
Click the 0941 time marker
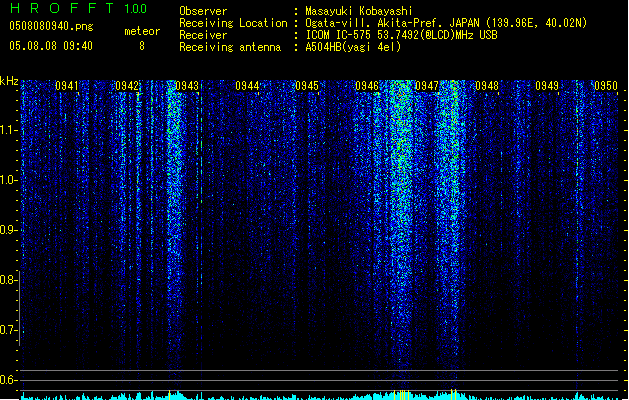pos(67,86)
